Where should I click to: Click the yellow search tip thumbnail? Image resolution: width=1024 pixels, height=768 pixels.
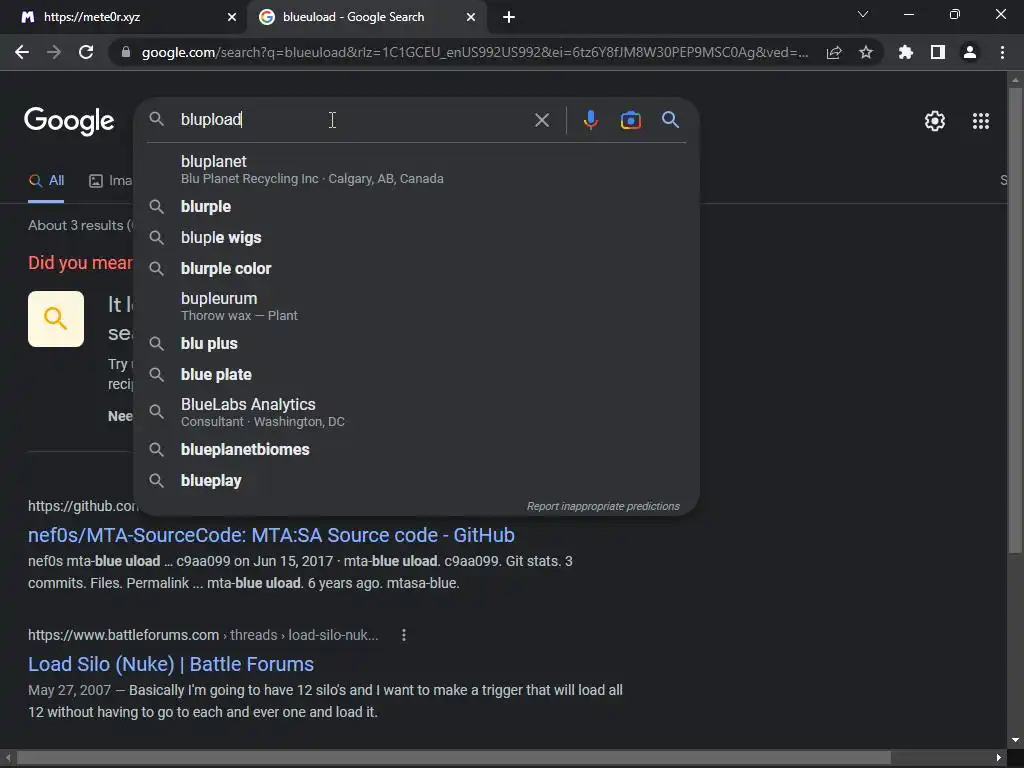pyautogui.click(x=56, y=319)
